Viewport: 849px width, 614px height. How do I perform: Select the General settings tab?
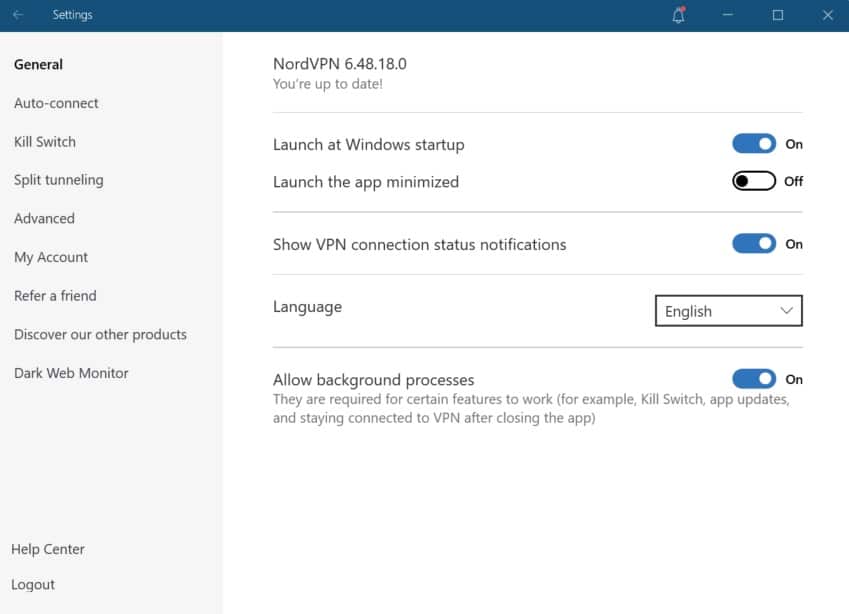[x=38, y=64]
